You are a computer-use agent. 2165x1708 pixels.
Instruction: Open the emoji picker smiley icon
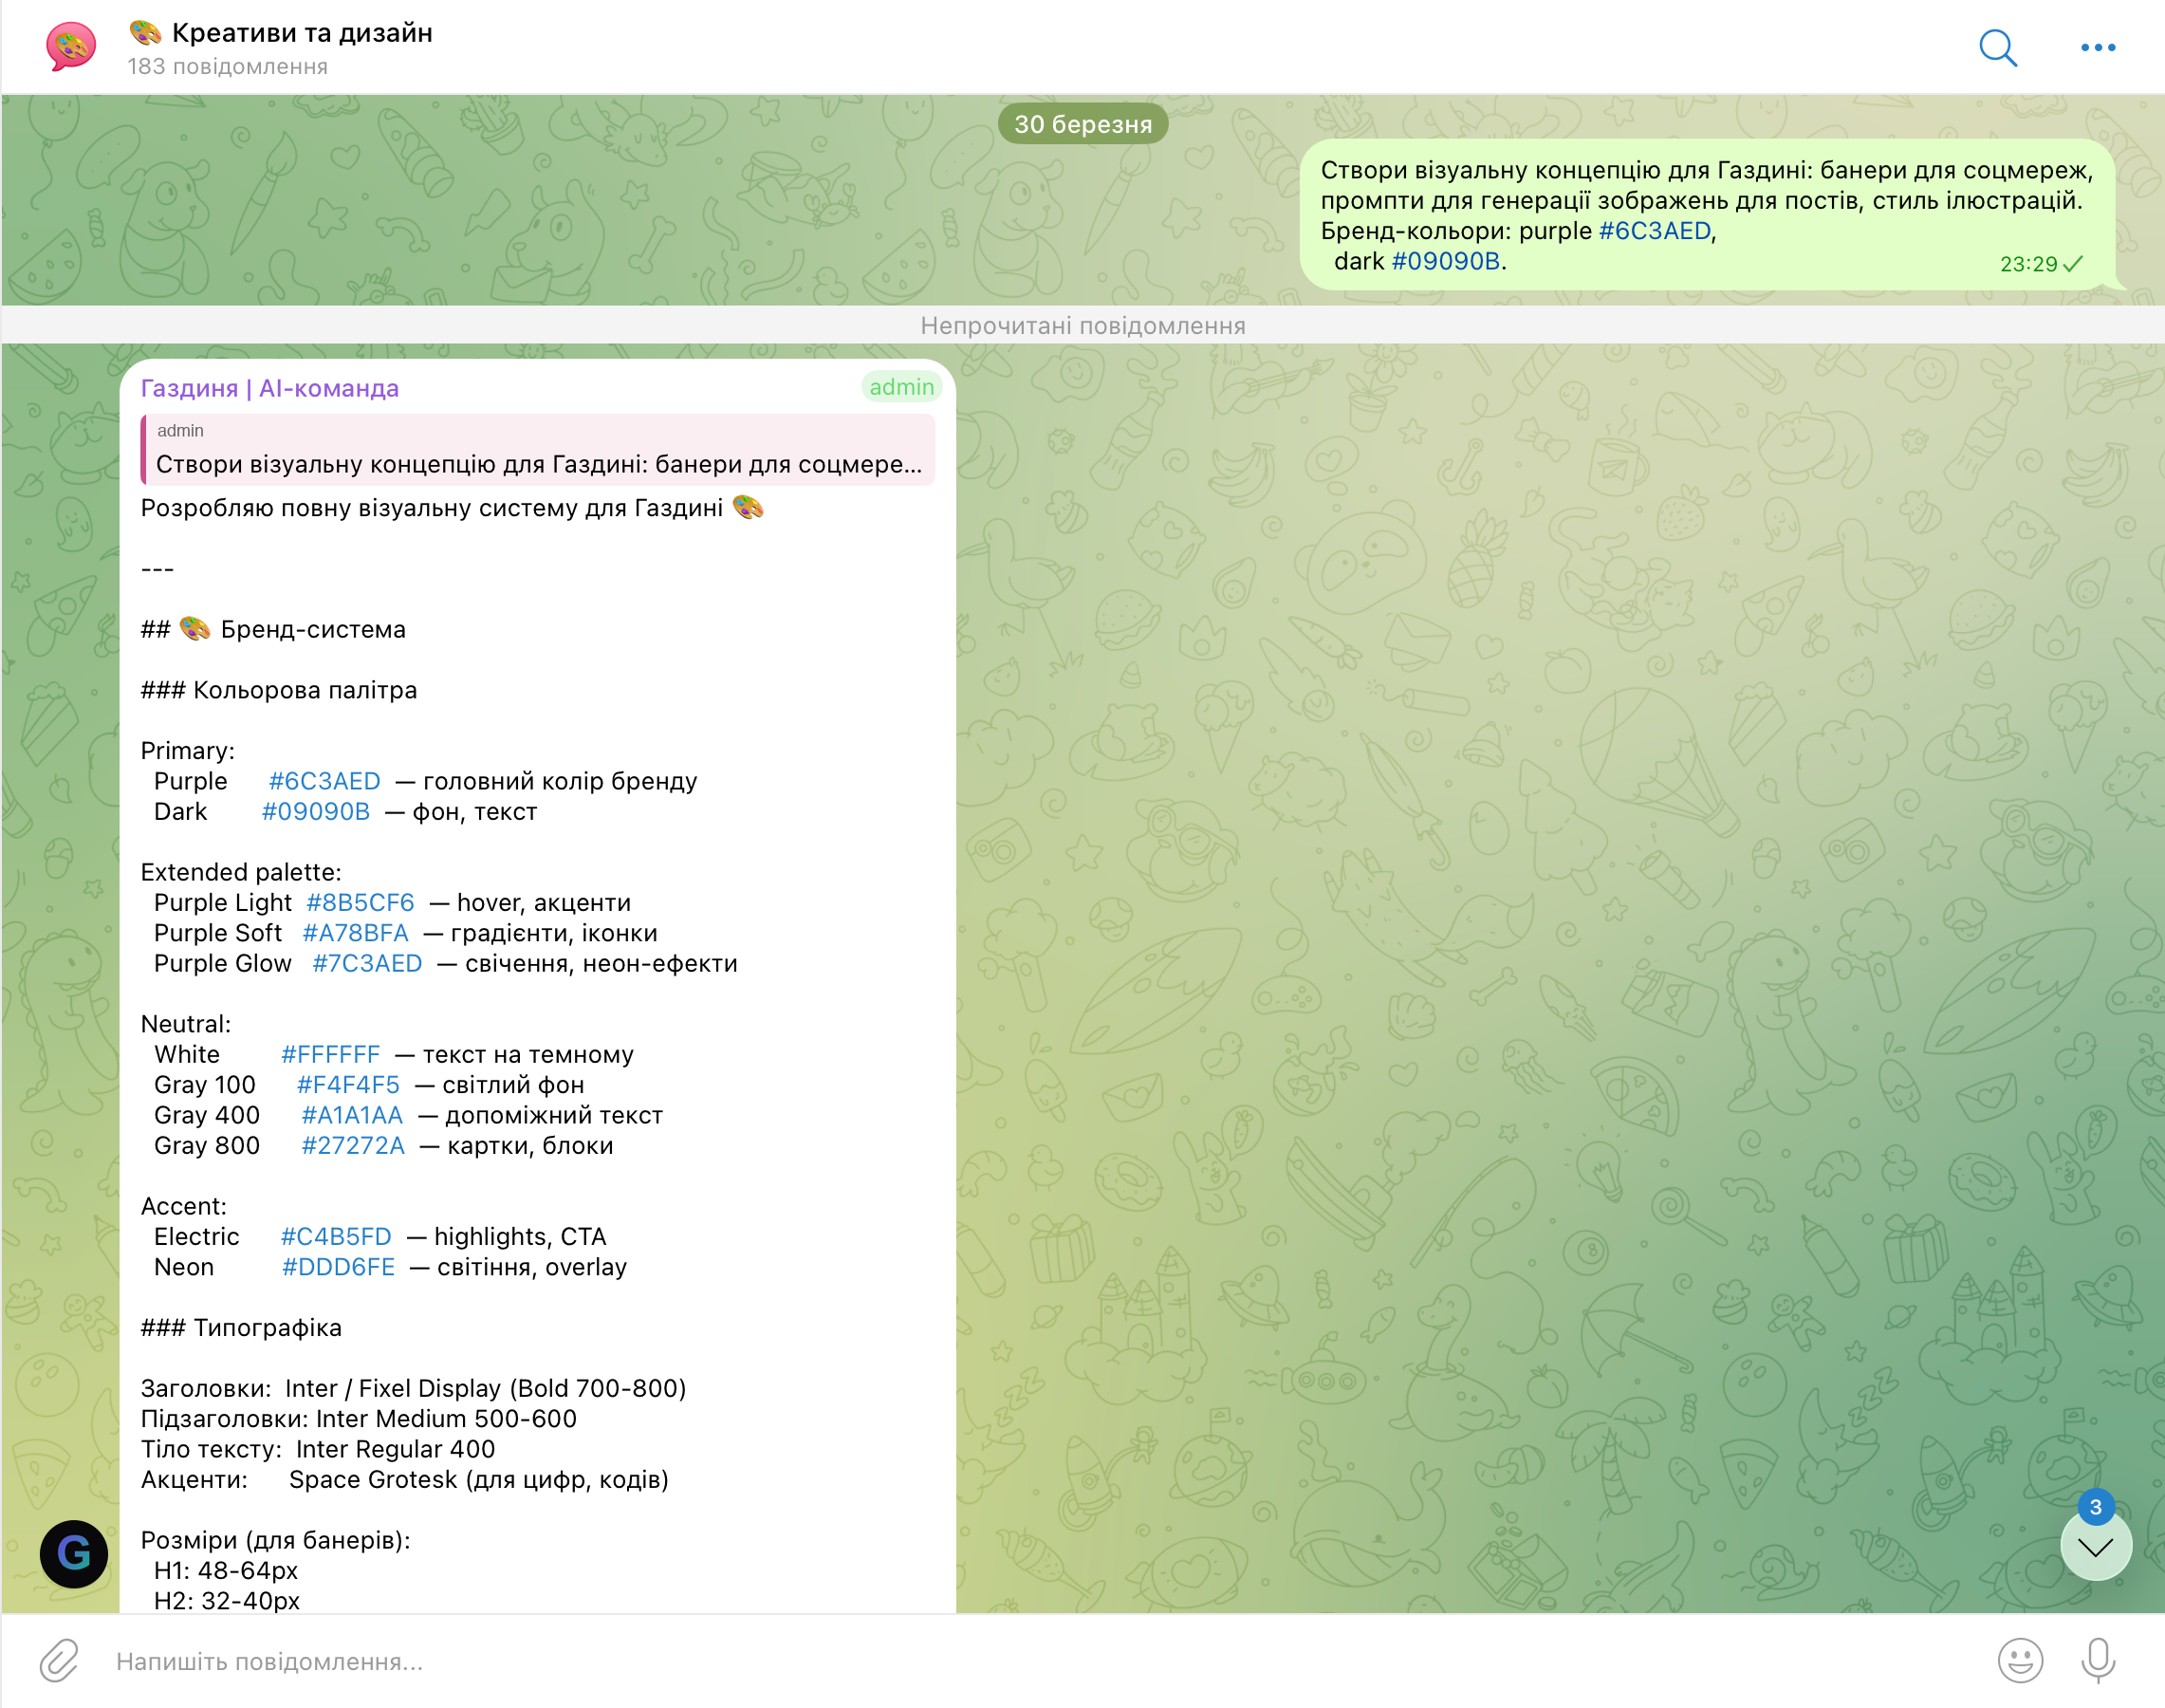pyautogui.click(x=2019, y=1661)
